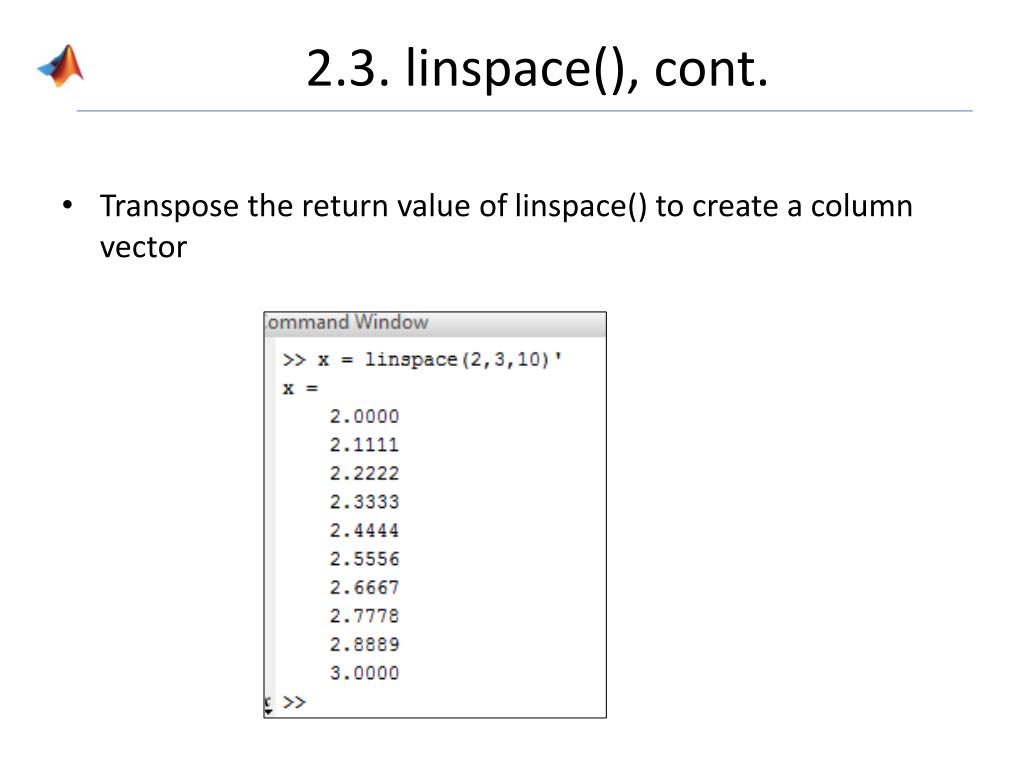The height and width of the screenshot is (768, 1024).
Task: Select the value 3.0000
Action: tap(364, 673)
